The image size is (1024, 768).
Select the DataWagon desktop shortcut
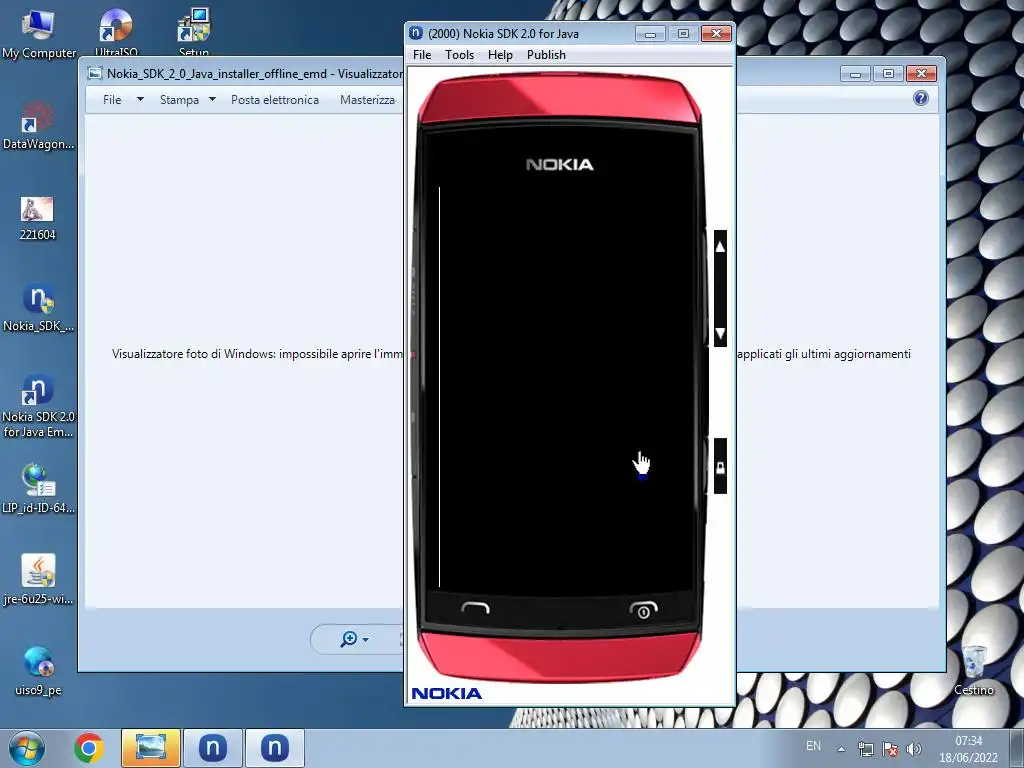[x=39, y=125]
